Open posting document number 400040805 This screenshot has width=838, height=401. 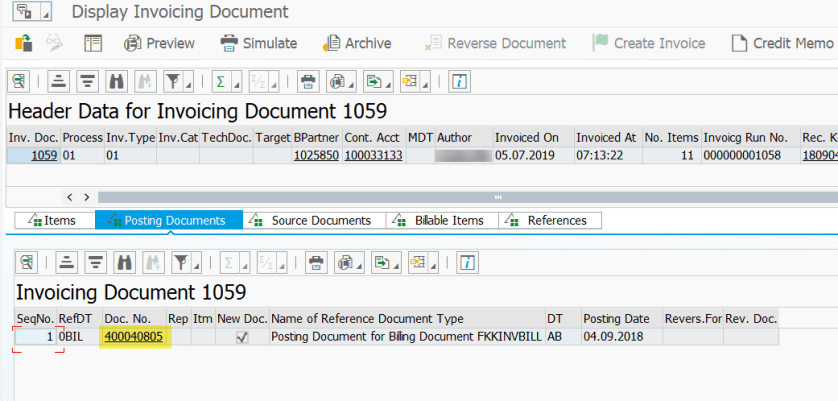(x=134, y=337)
